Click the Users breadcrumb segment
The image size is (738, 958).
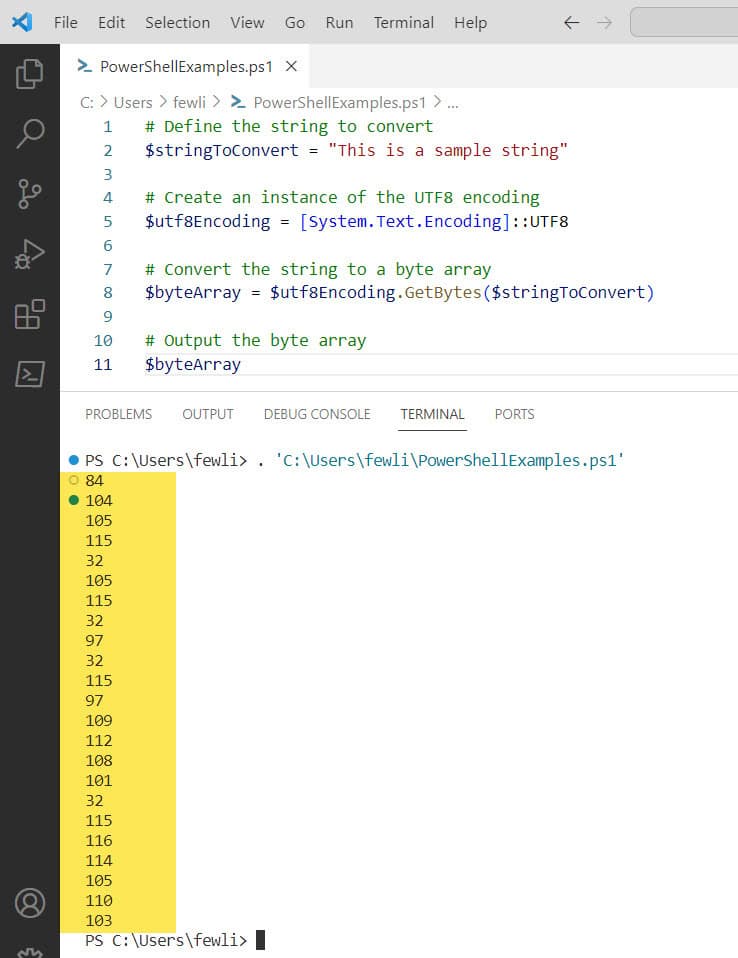[133, 102]
